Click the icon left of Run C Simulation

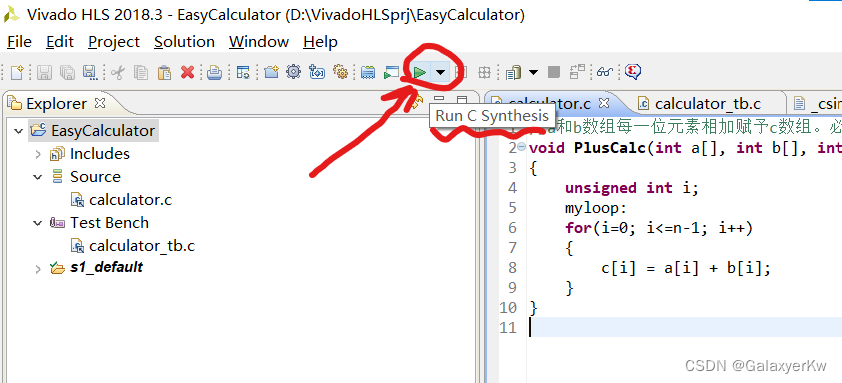point(368,72)
